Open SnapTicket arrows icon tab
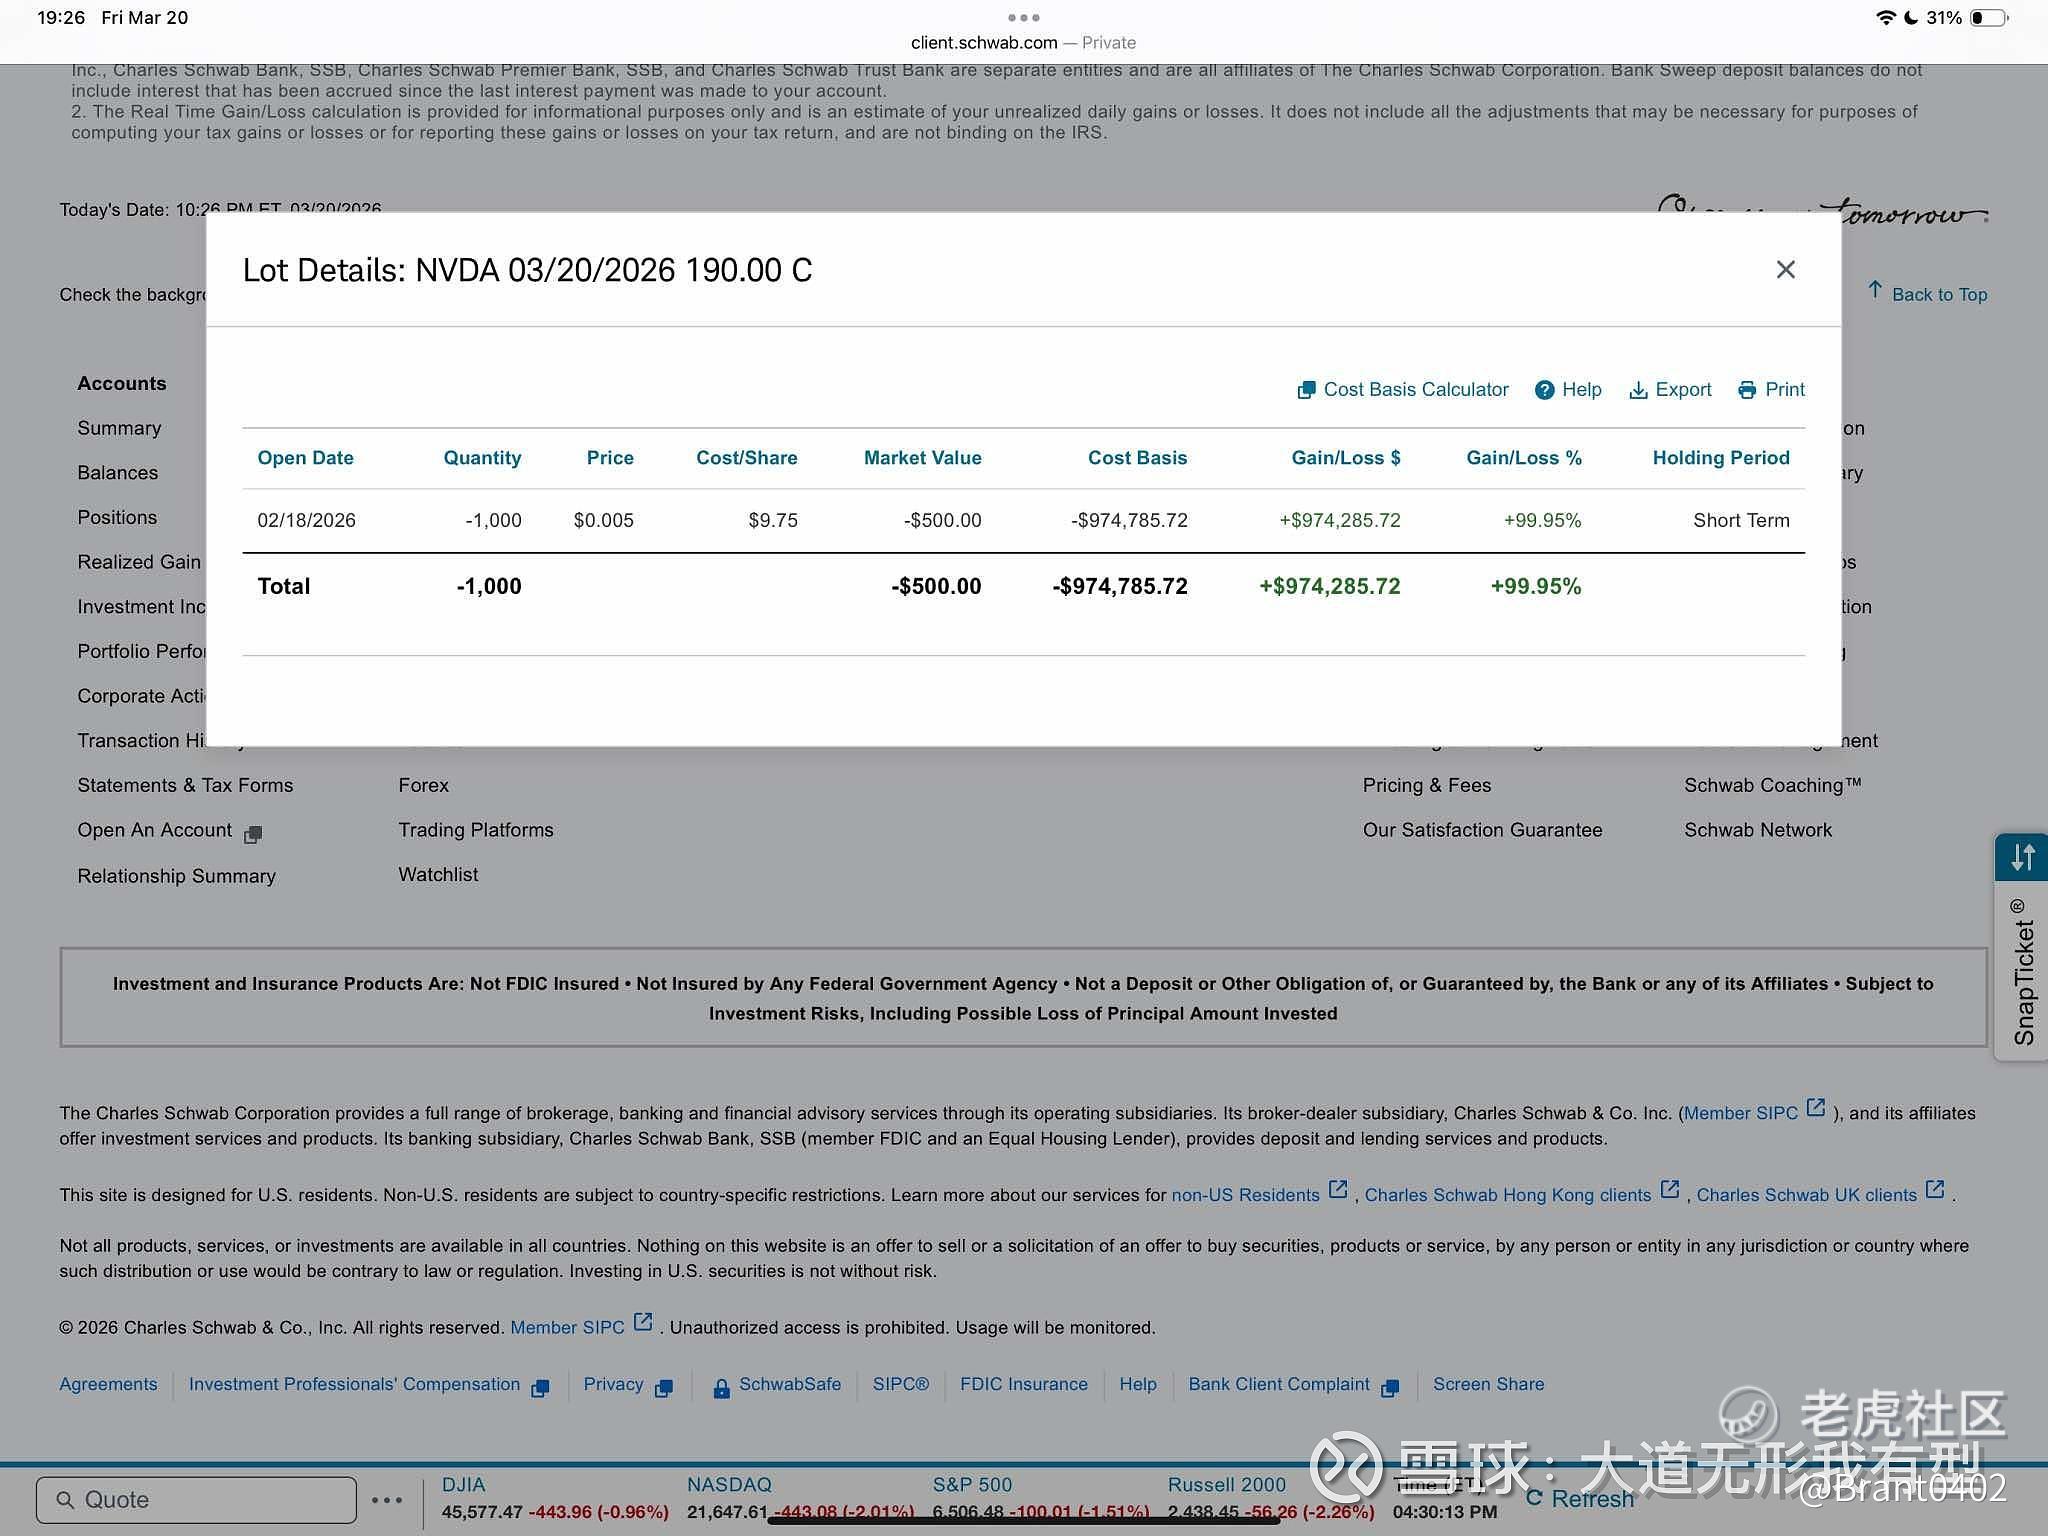This screenshot has width=2048, height=1536. point(2022,858)
